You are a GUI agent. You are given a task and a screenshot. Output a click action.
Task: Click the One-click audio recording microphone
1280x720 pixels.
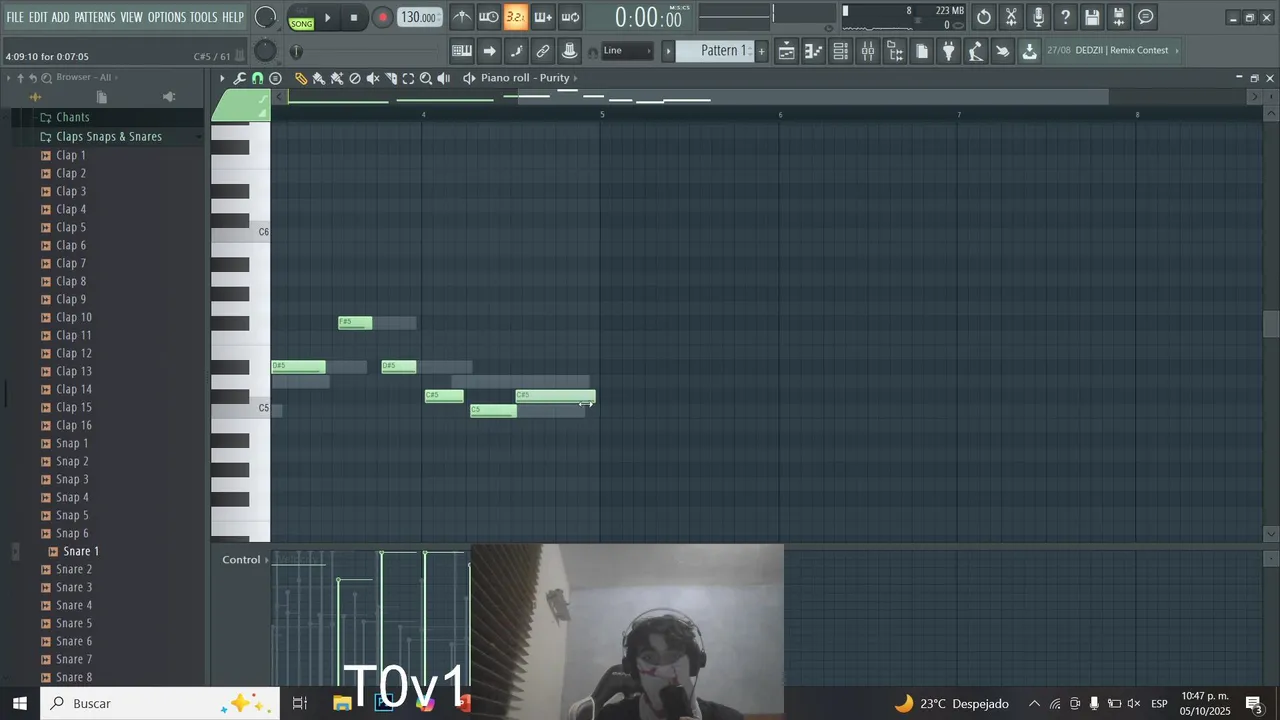[x=1038, y=17]
